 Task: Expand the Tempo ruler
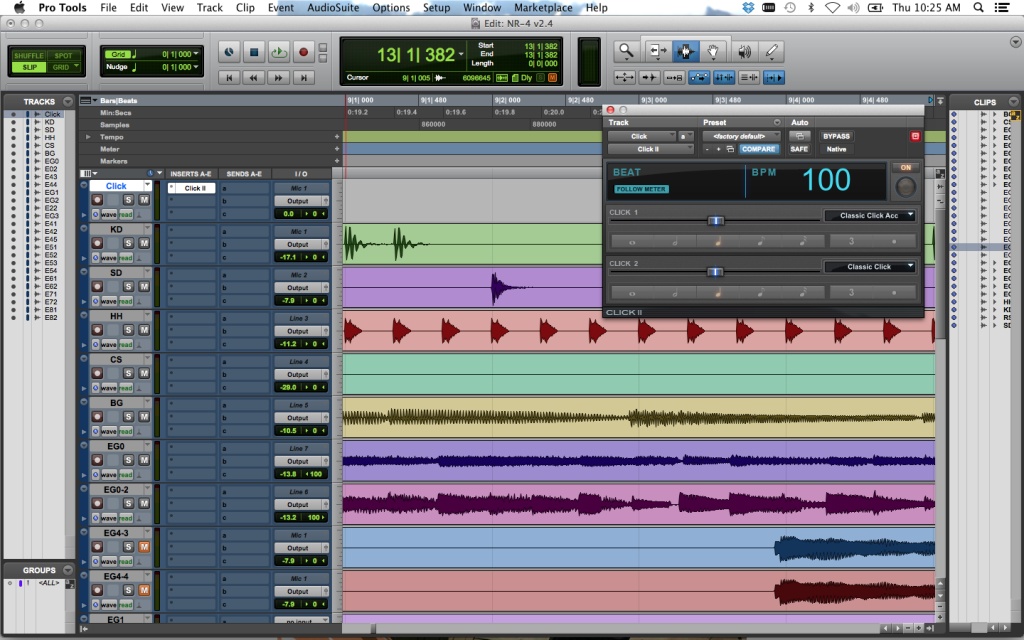pyautogui.click(x=88, y=137)
